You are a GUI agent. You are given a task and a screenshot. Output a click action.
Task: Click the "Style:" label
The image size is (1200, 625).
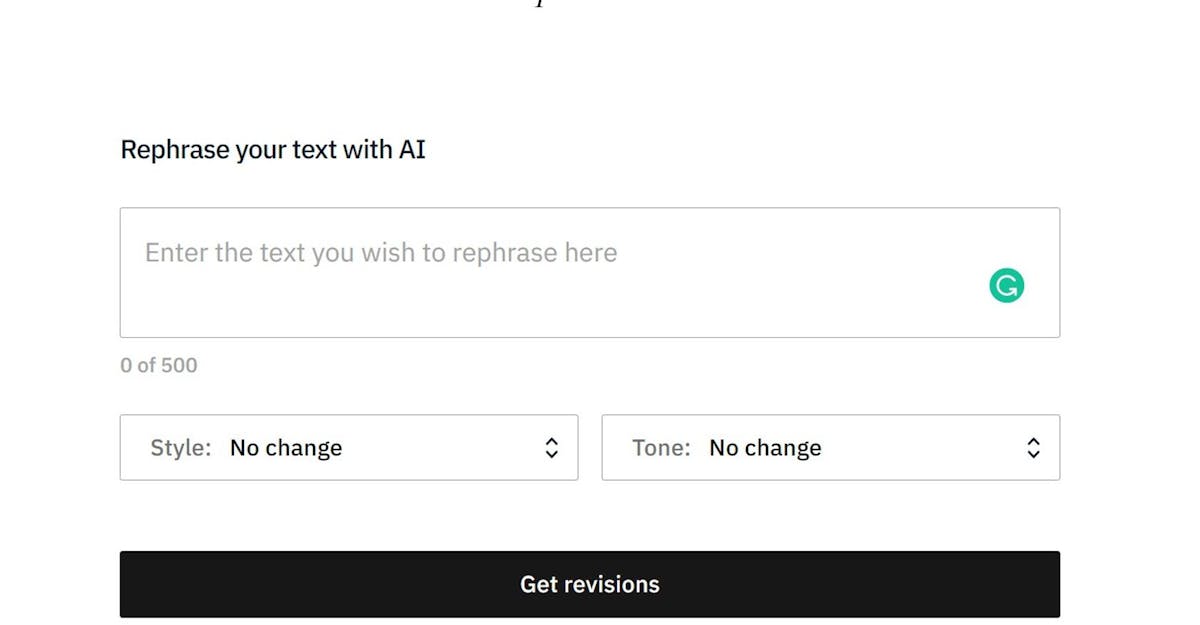click(181, 448)
